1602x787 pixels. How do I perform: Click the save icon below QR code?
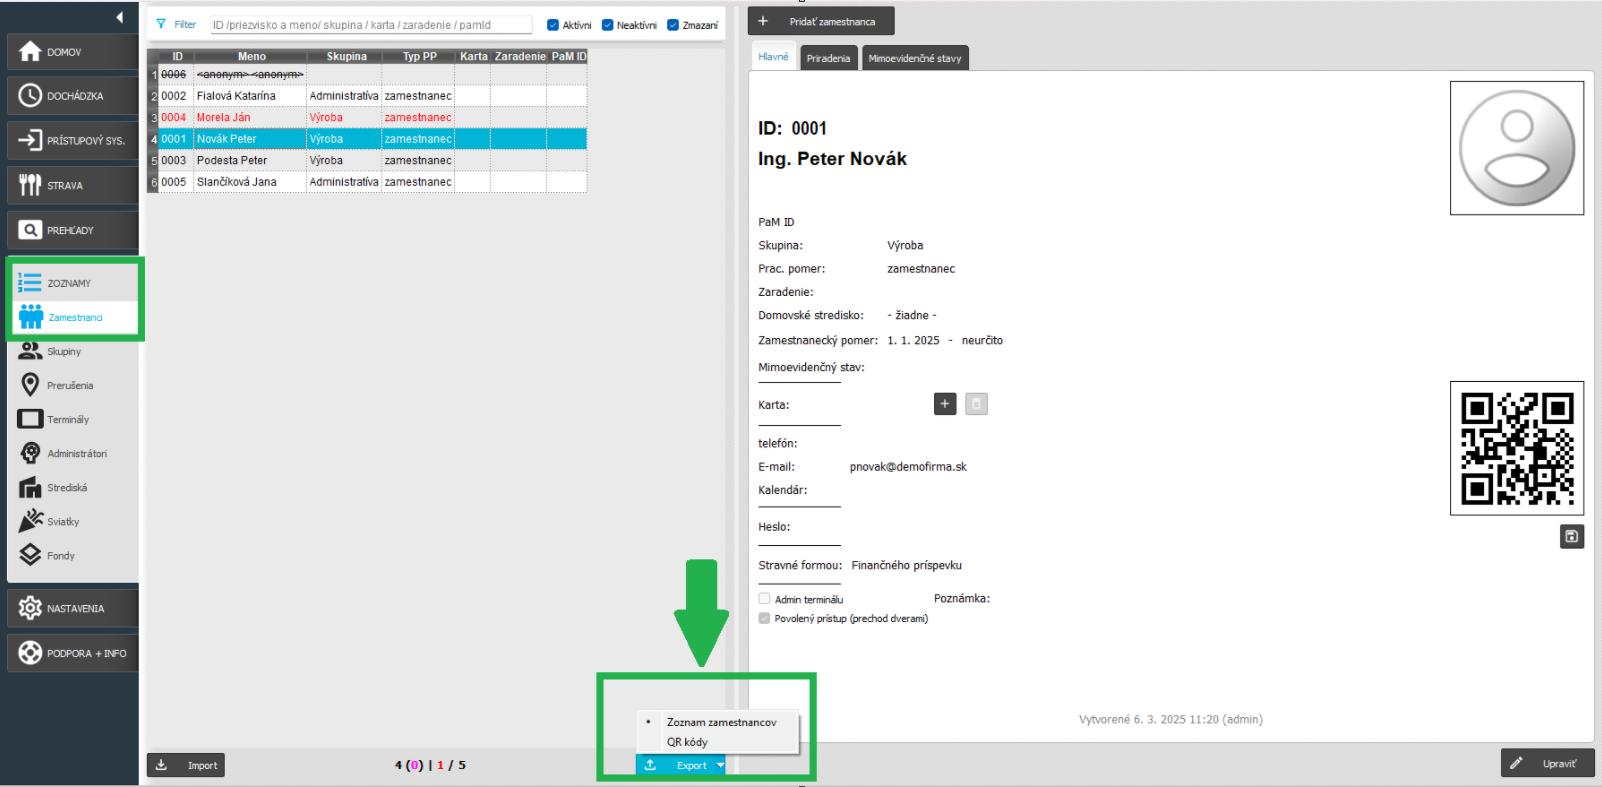coord(1571,537)
